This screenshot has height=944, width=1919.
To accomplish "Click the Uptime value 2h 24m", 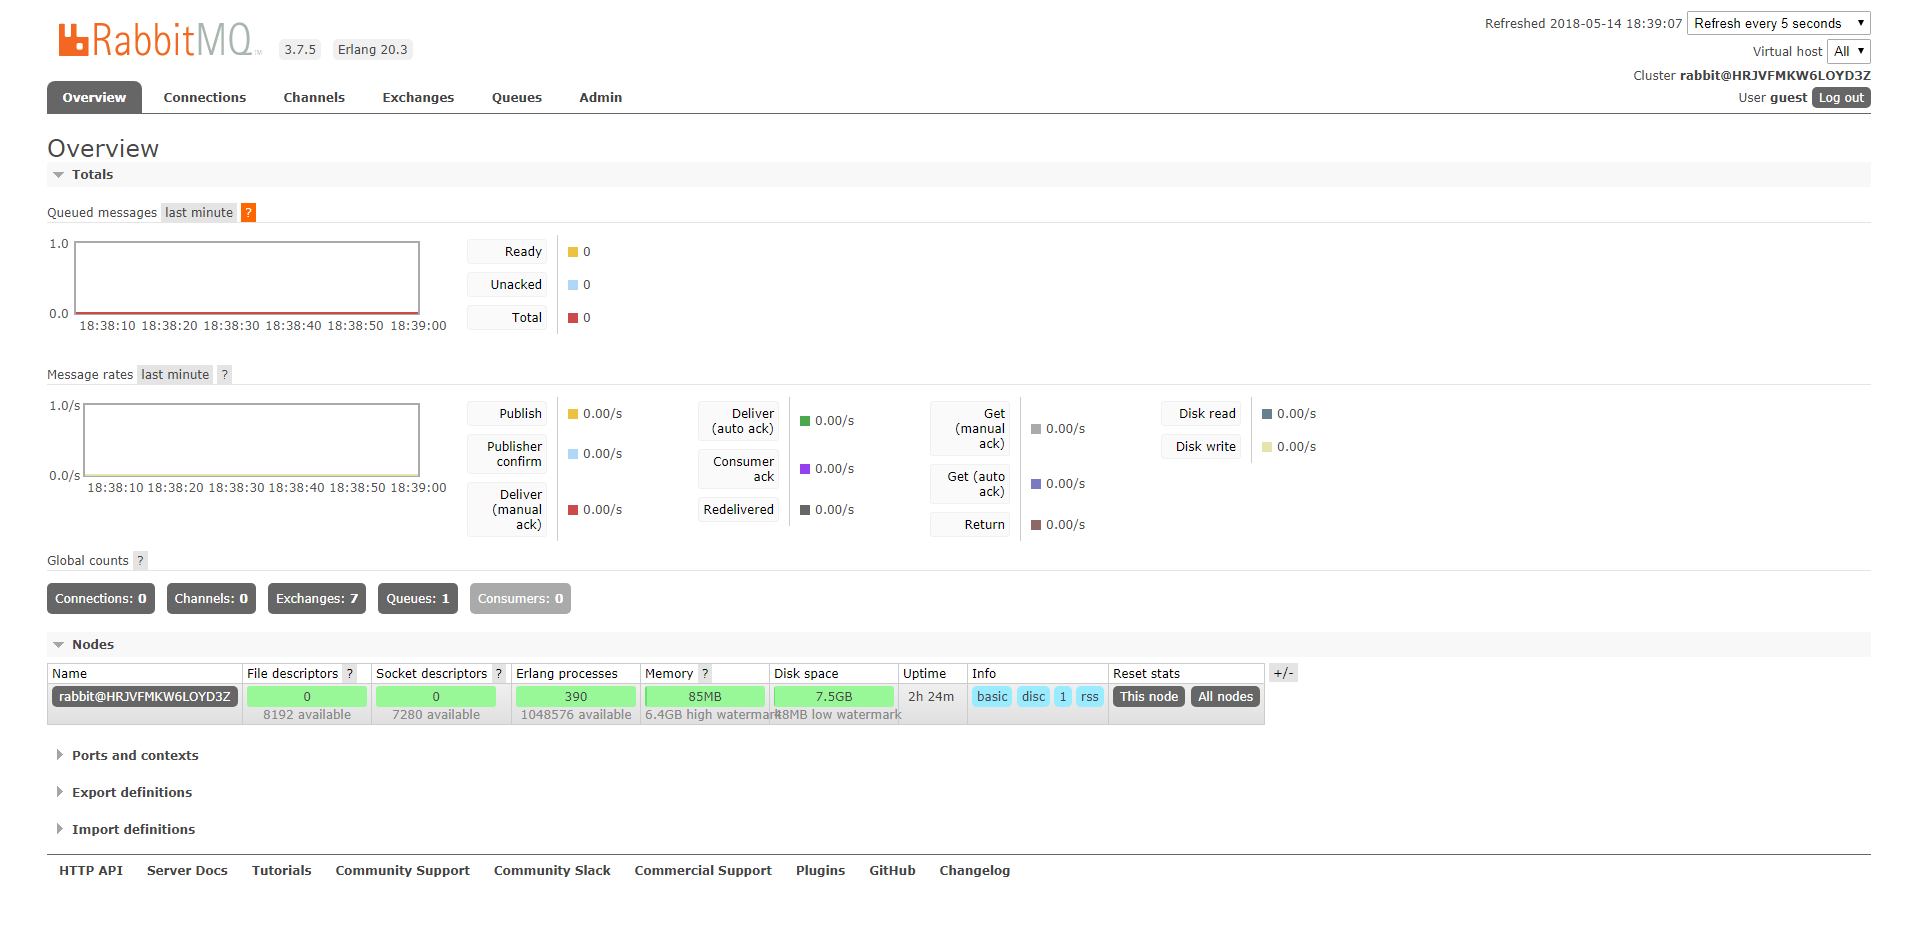I will pos(931,696).
